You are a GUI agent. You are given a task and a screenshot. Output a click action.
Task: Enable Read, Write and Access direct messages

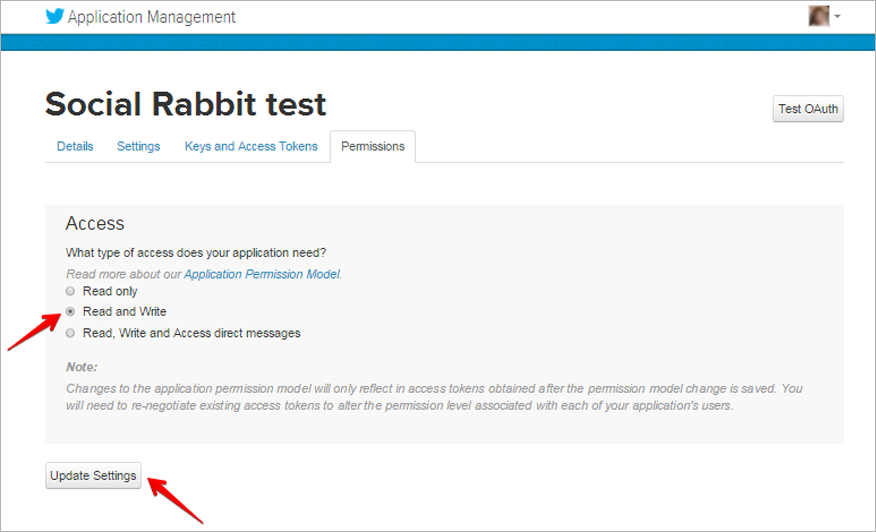pos(70,333)
